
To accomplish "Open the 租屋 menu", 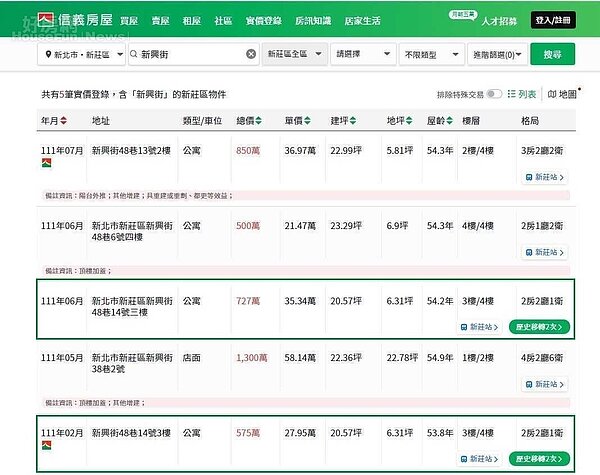I will pos(192,21).
